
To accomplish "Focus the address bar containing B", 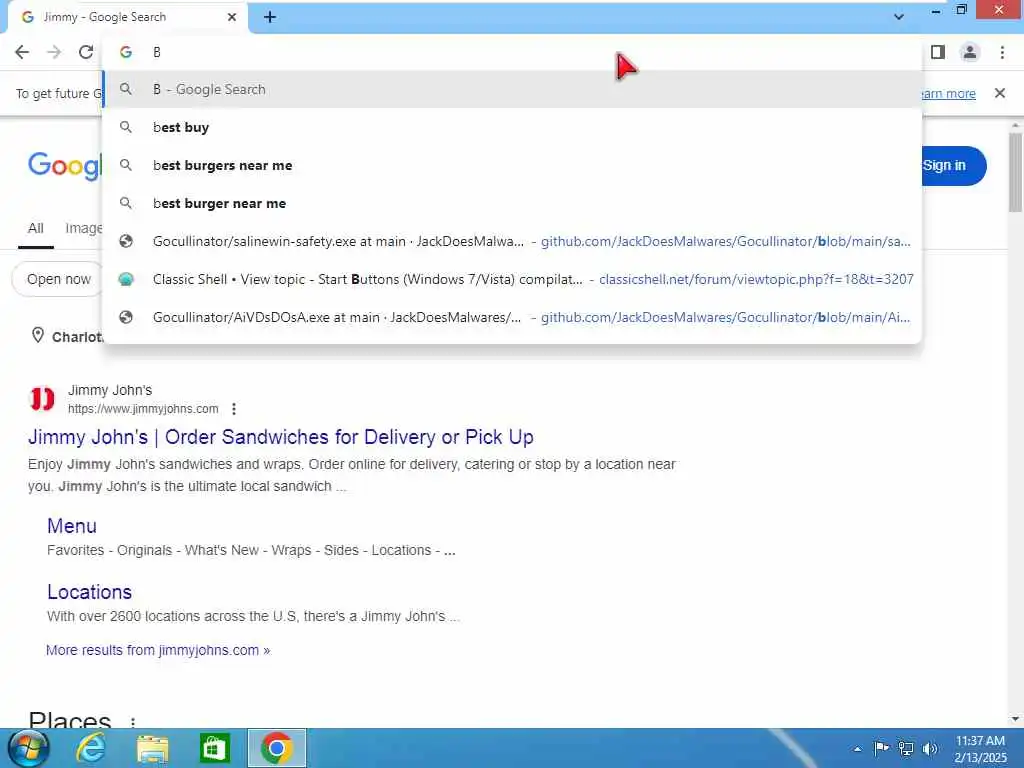I will [x=513, y=52].
